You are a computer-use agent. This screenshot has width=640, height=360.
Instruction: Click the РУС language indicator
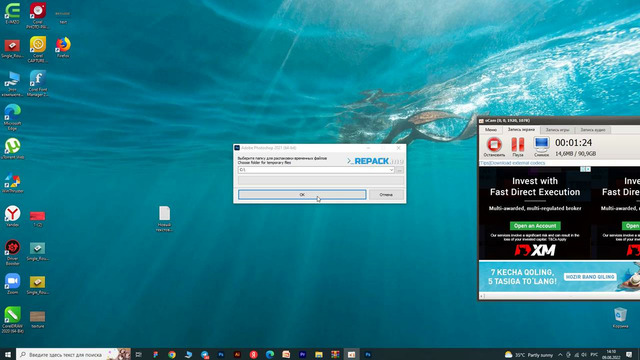tap(594, 354)
